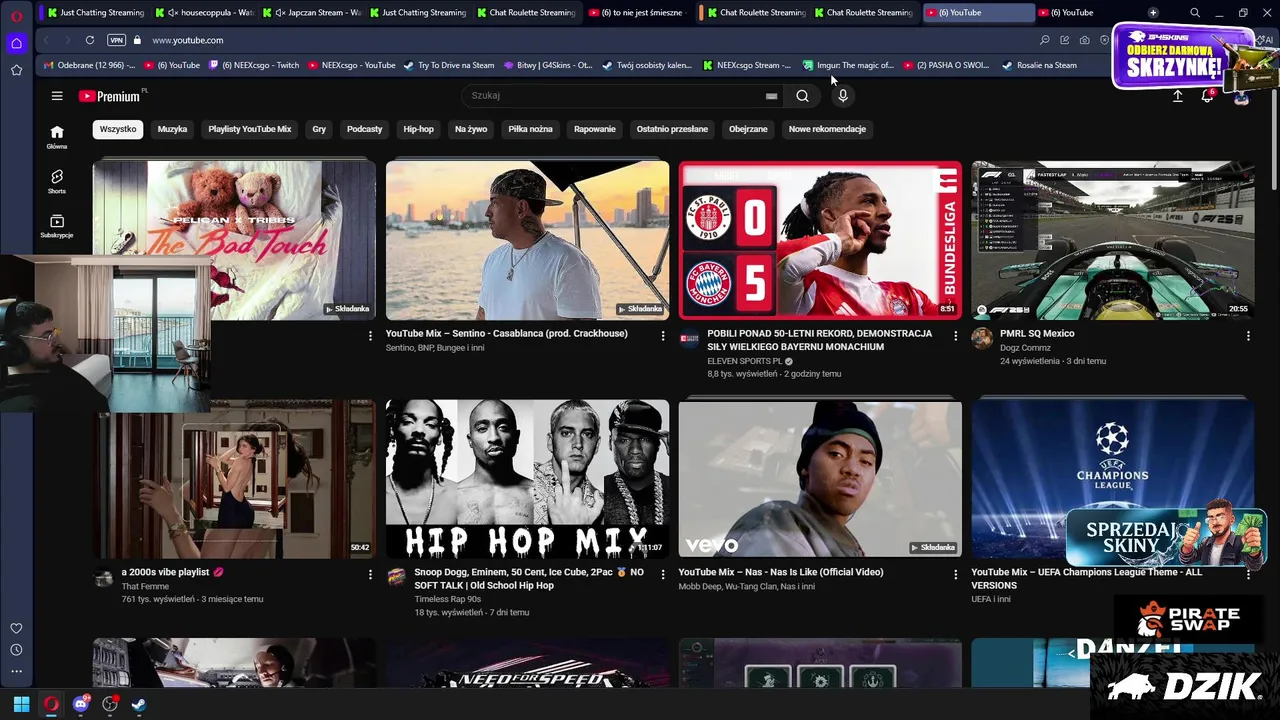1280x720 pixels.
Task: Open the heart icon in Opera sidebar
Action: point(16,628)
